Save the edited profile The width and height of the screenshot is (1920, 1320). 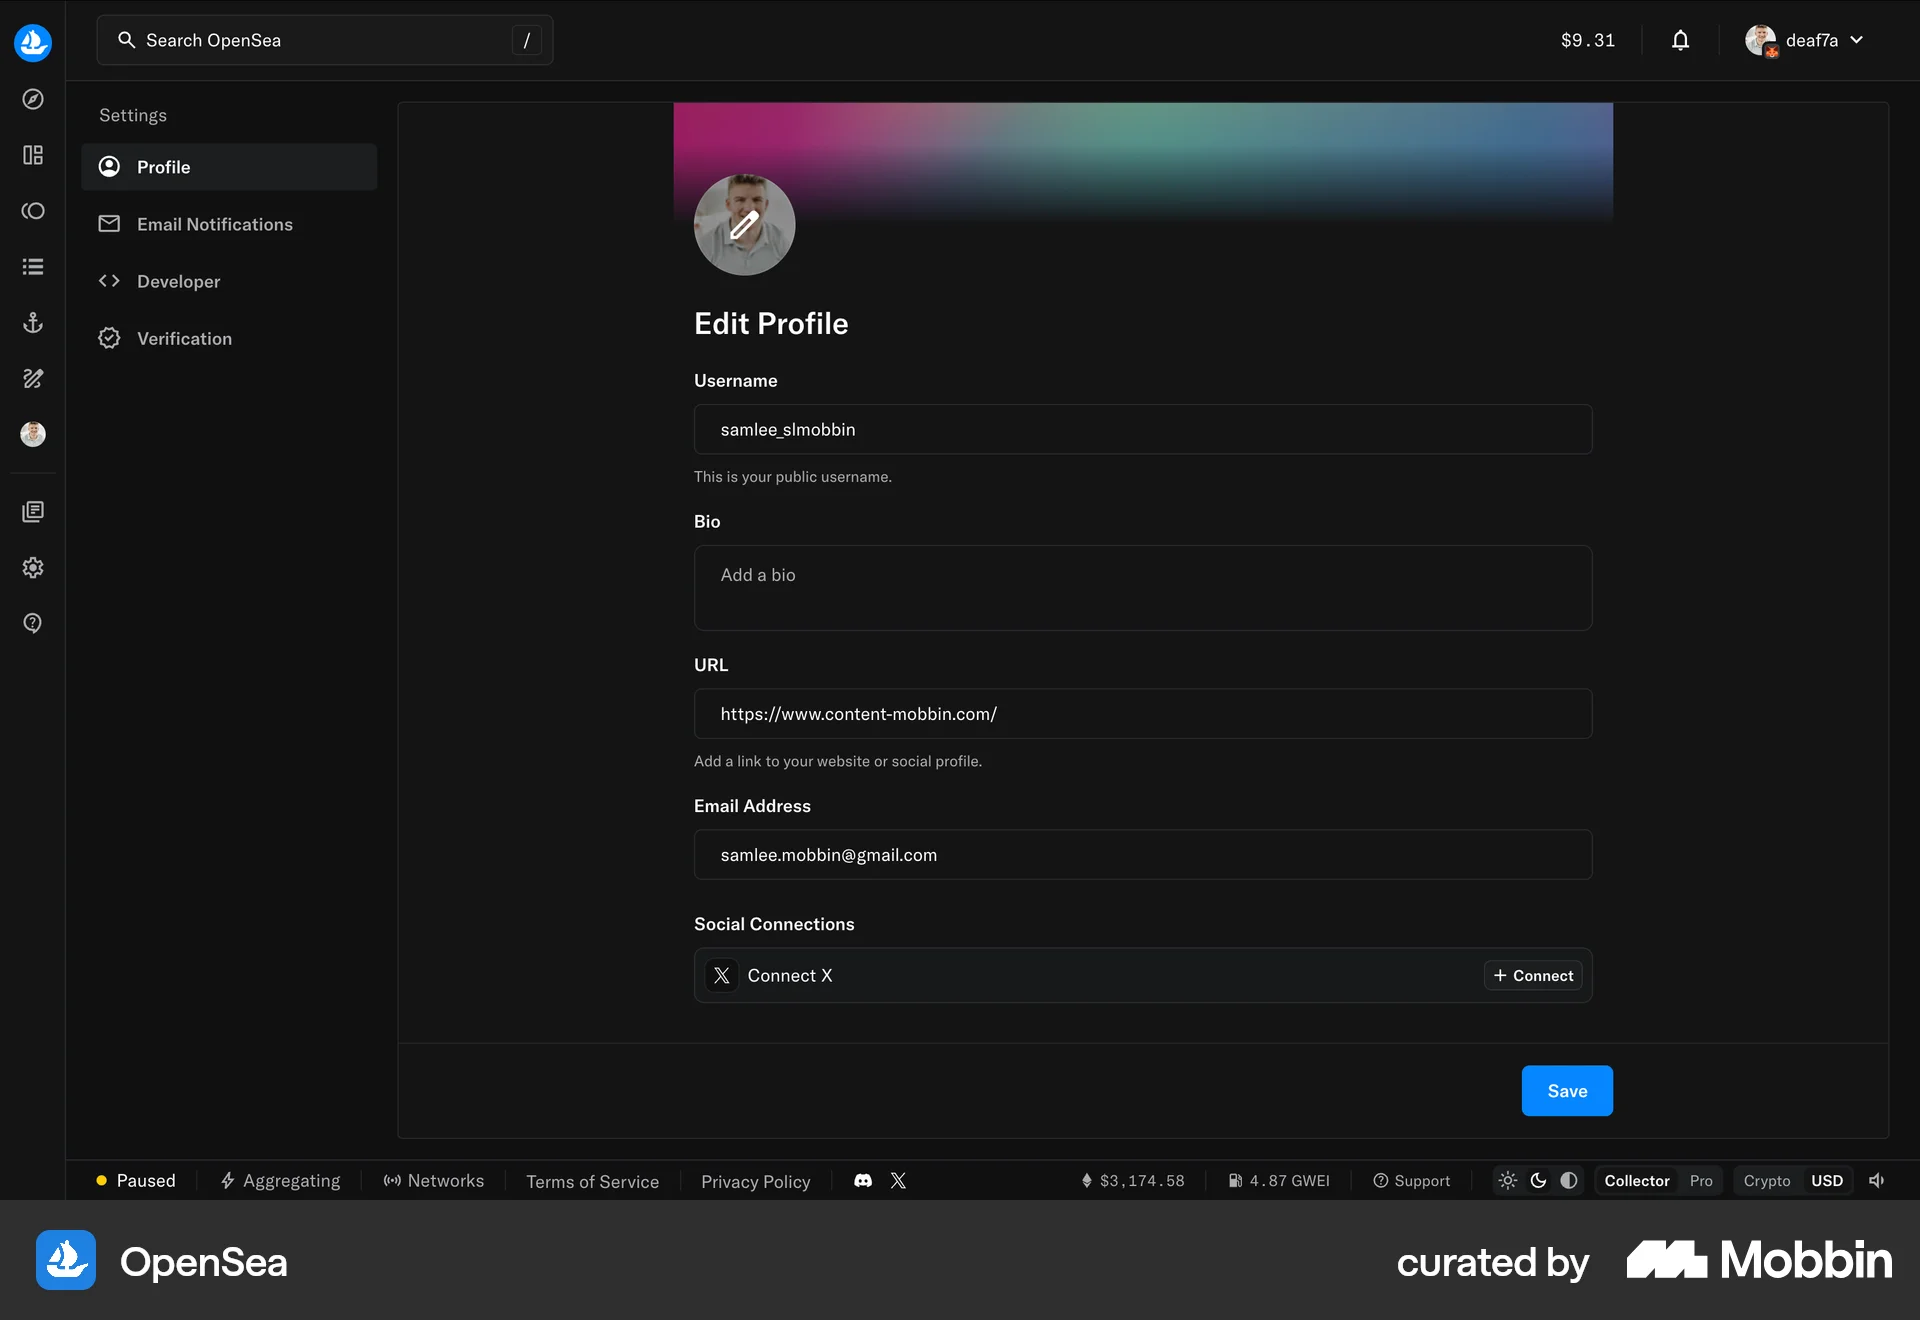[x=1566, y=1091]
